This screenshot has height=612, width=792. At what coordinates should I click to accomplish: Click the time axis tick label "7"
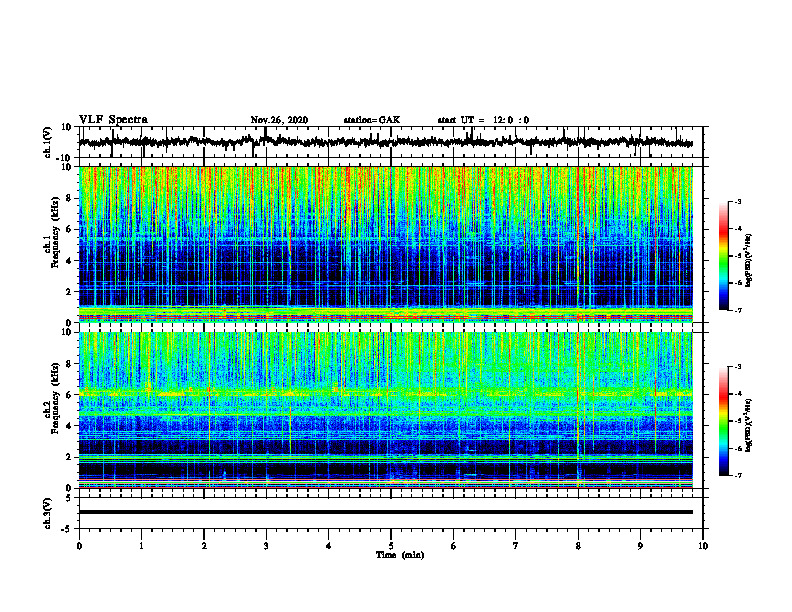coord(516,546)
